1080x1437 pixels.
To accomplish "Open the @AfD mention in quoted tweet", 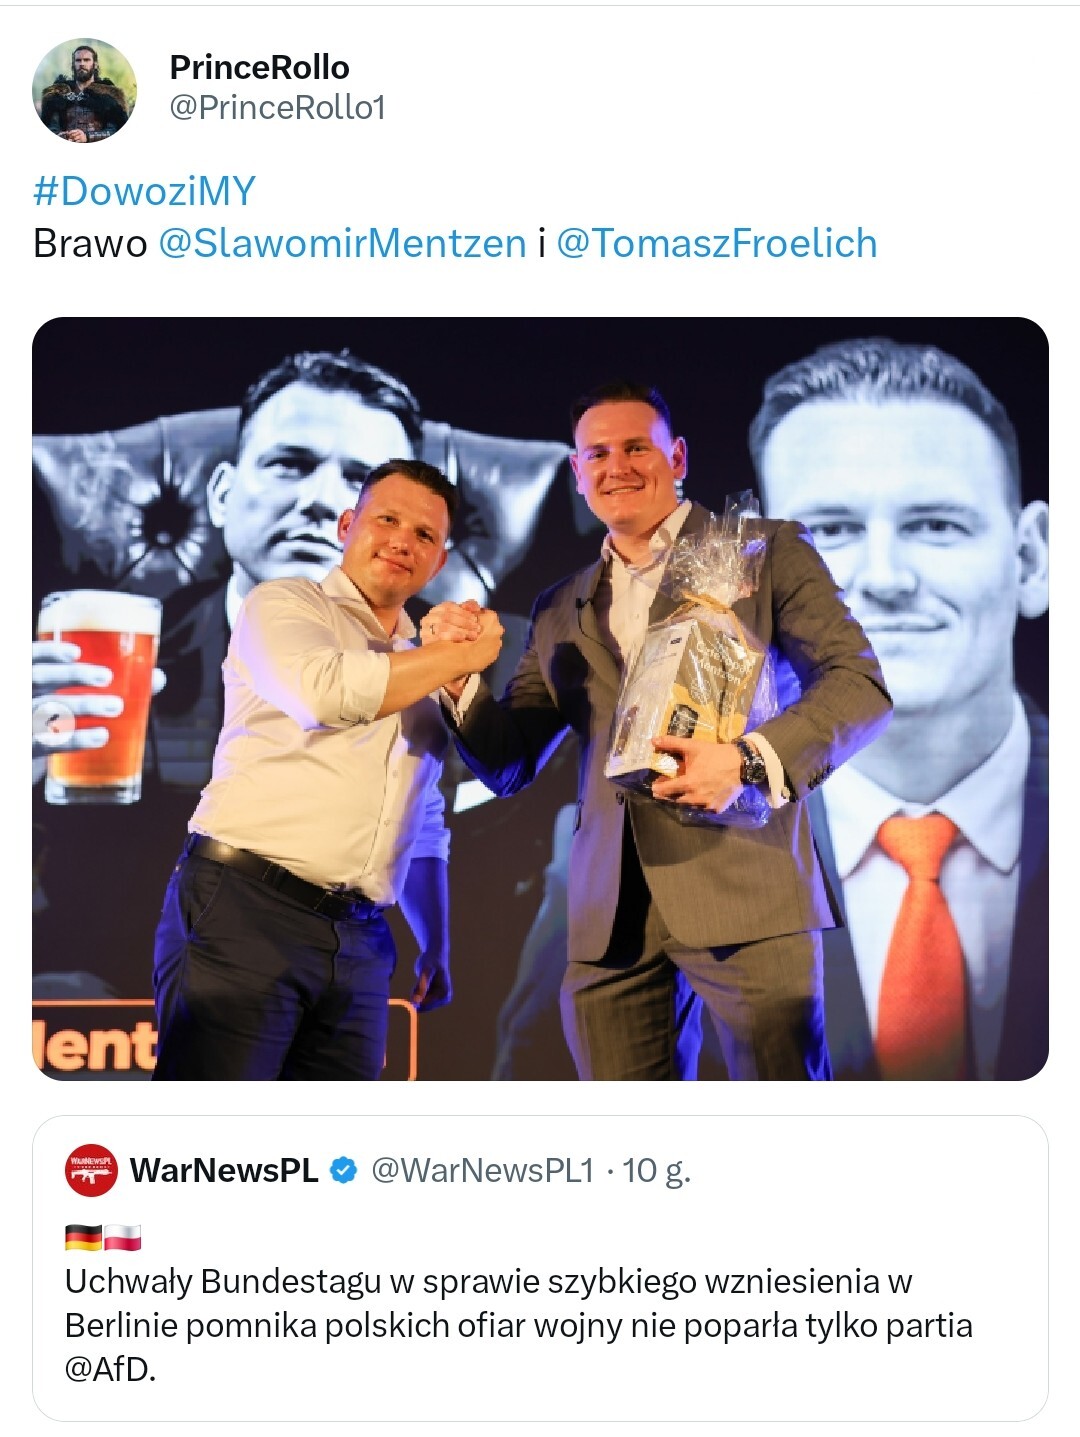I will click(x=110, y=1369).
